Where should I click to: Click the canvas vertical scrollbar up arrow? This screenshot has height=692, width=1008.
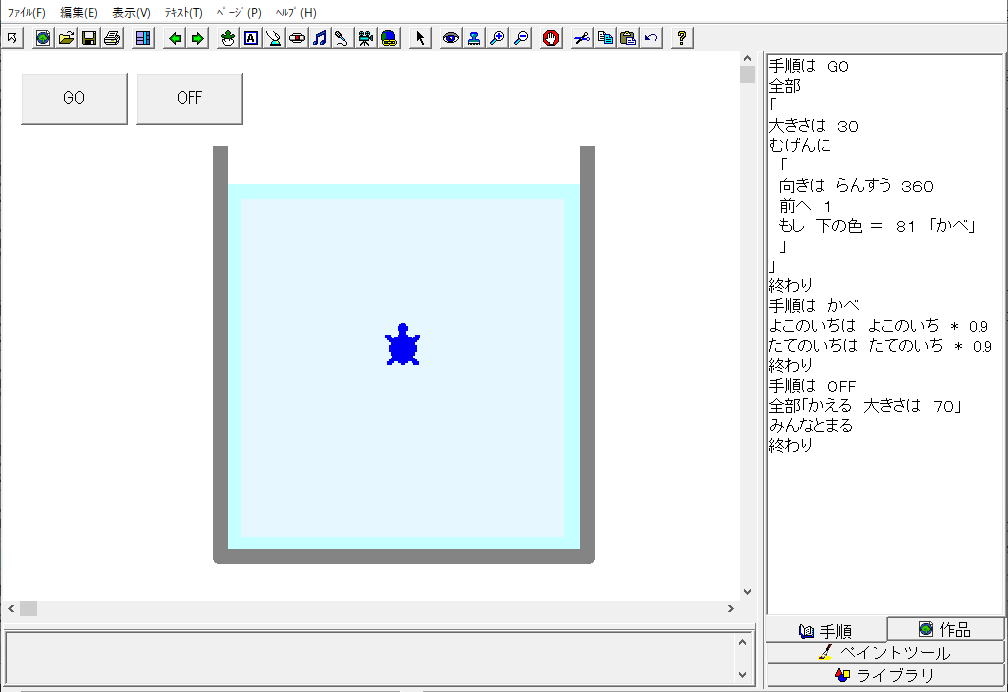747,59
